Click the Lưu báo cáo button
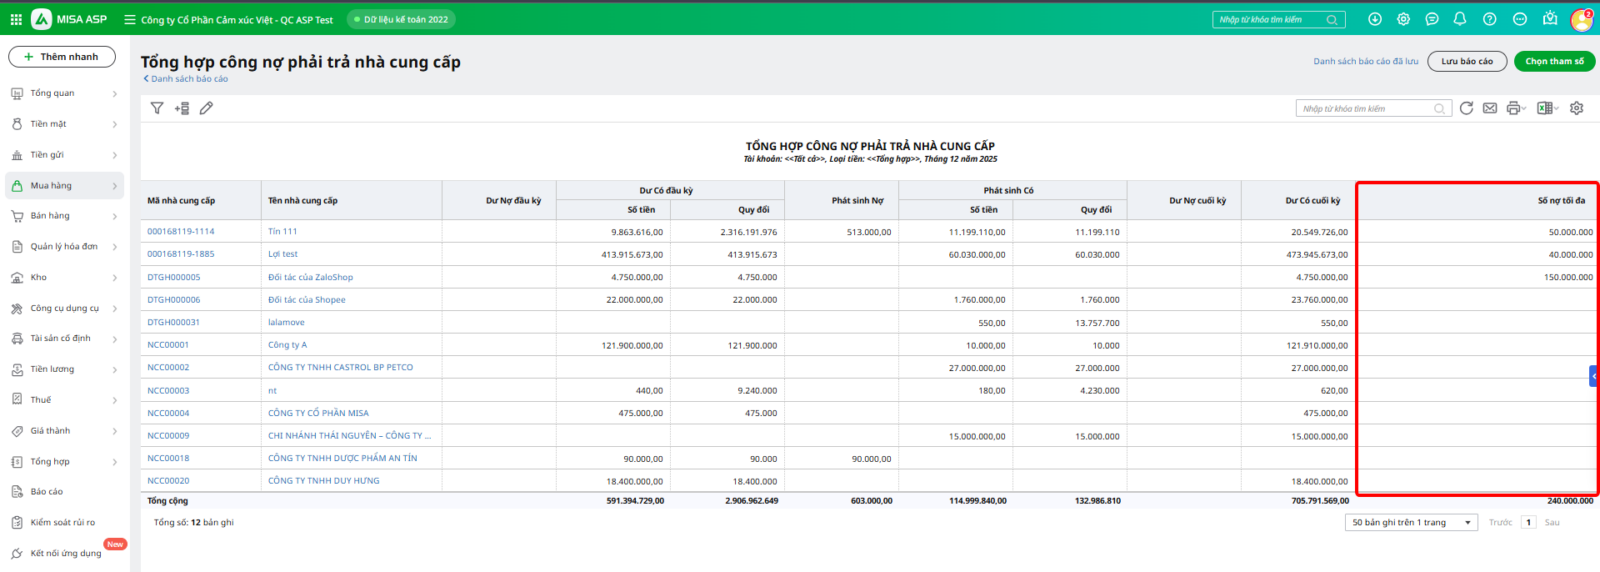The width and height of the screenshot is (1600, 572). click(1466, 61)
